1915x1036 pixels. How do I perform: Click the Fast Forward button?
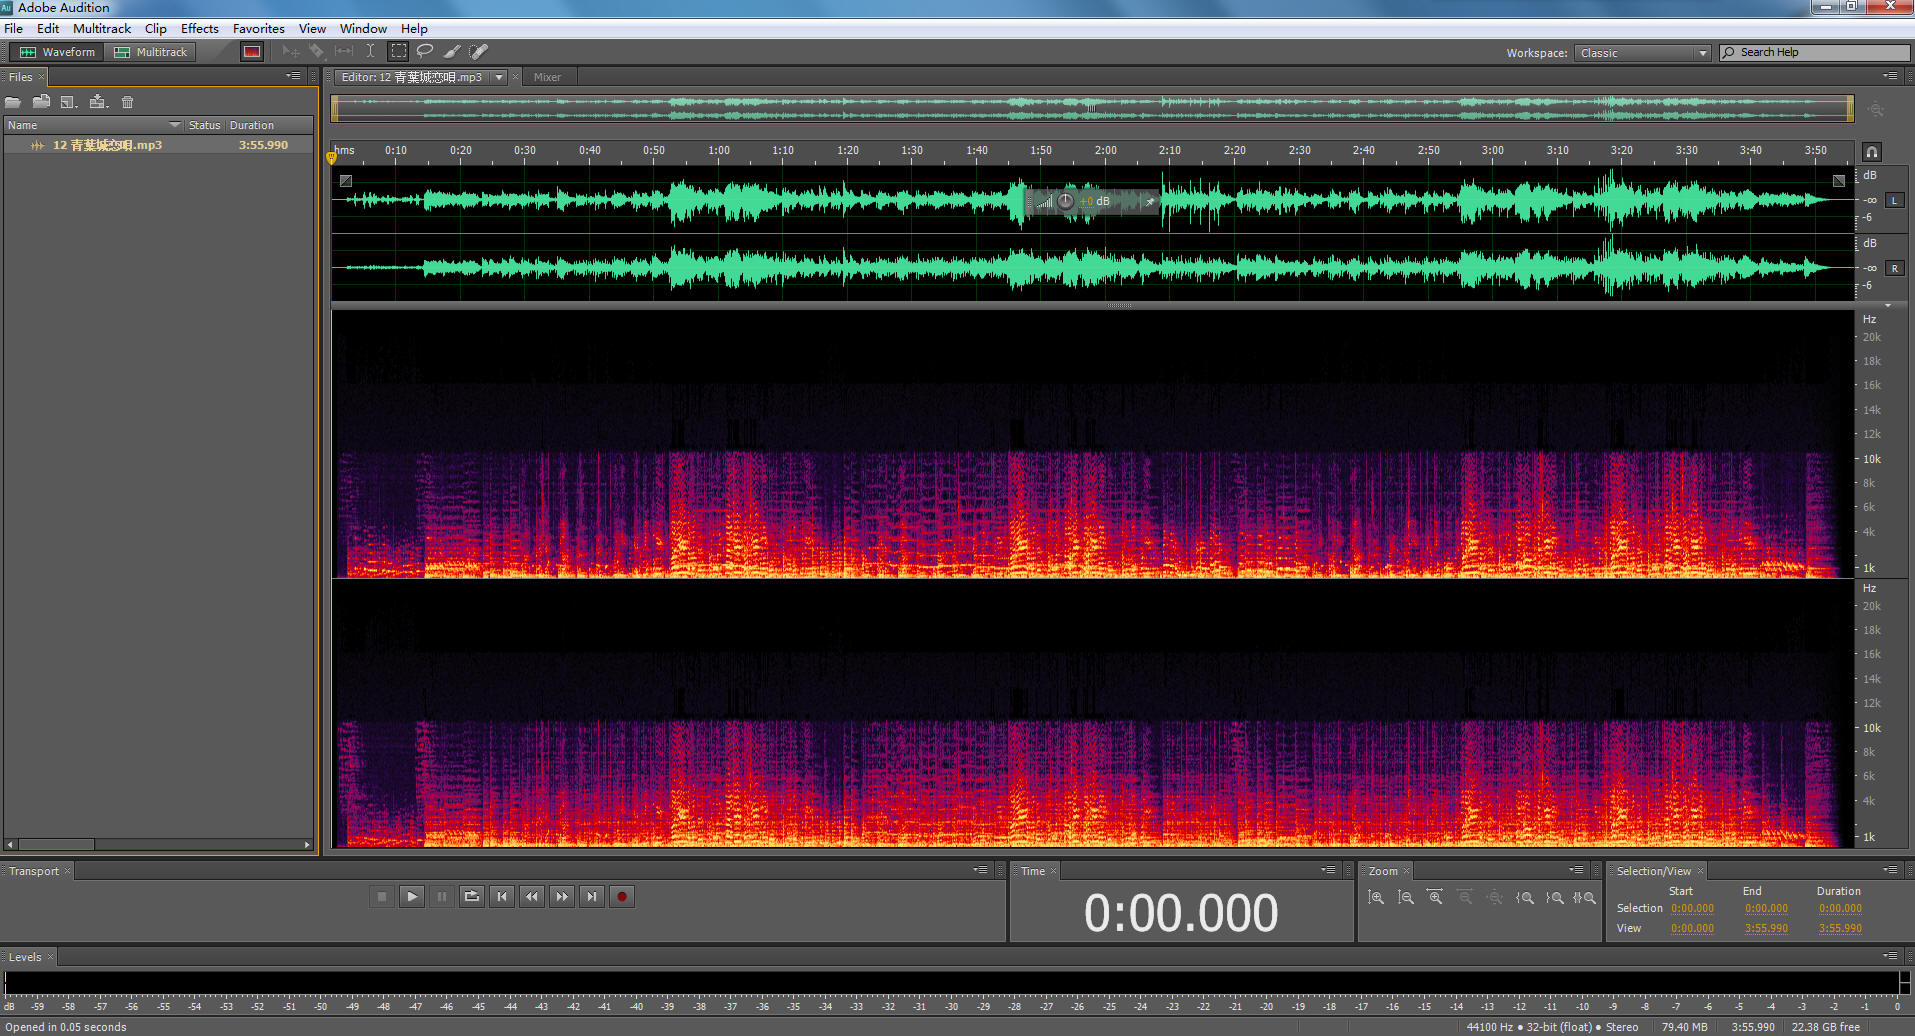tap(562, 897)
